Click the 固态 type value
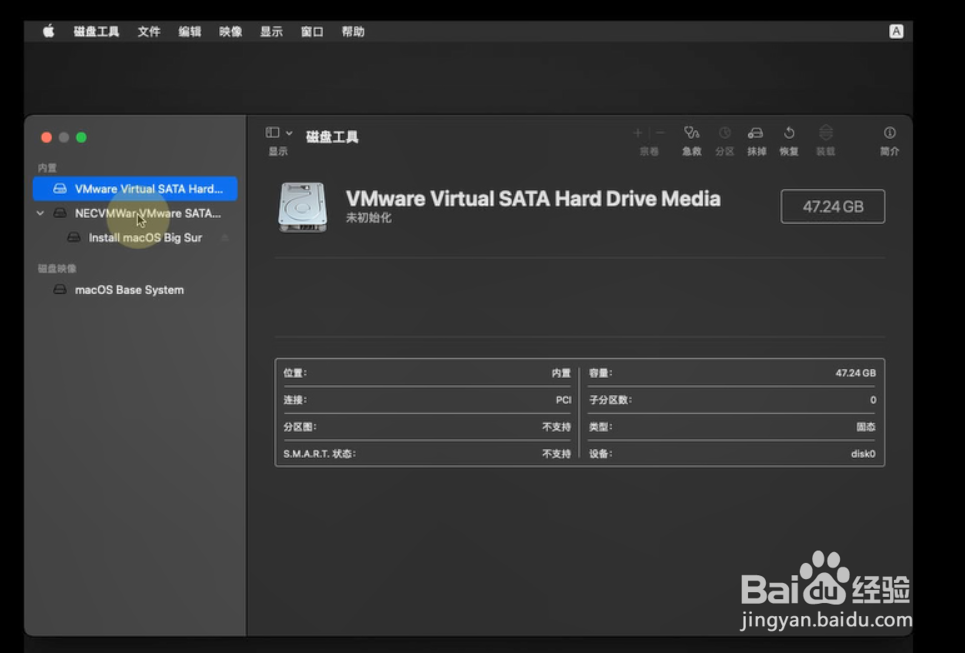The height and width of the screenshot is (653, 965). click(x=866, y=427)
